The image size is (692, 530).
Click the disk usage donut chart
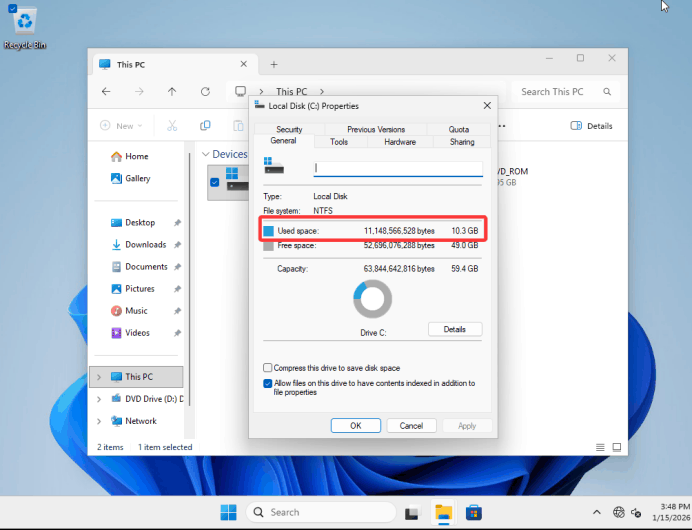click(x=373, y=299)
